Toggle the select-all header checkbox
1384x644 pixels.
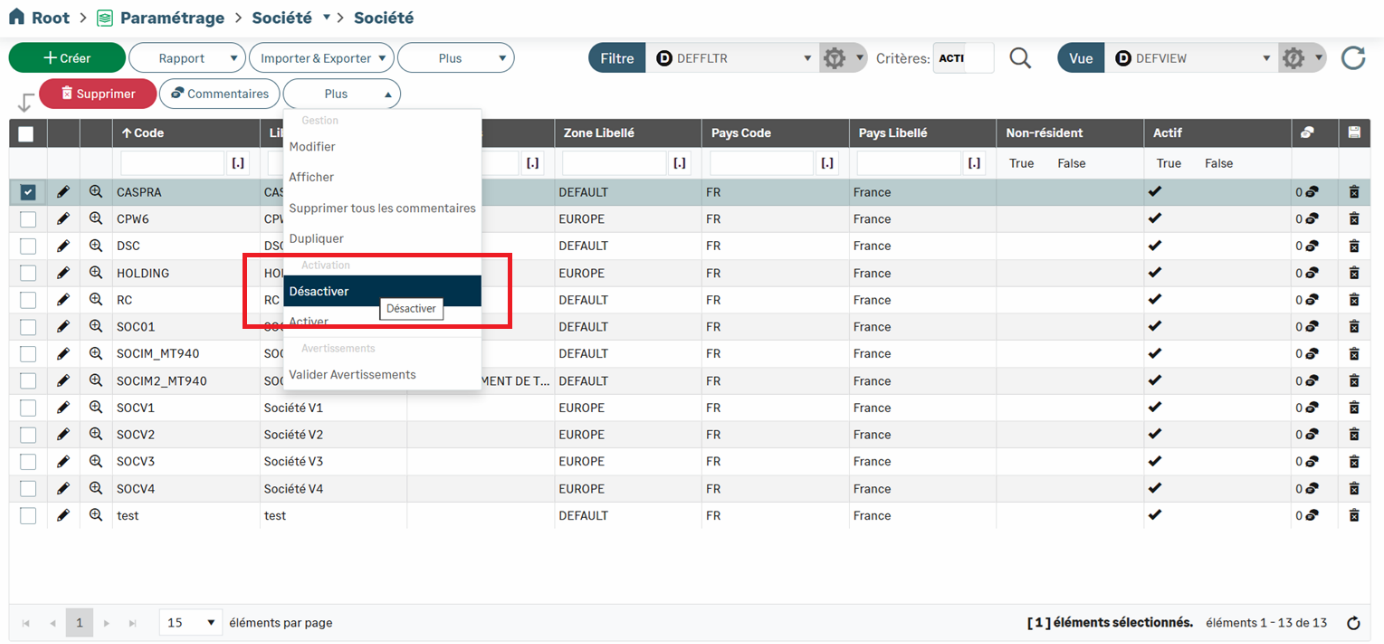point(26,134)
